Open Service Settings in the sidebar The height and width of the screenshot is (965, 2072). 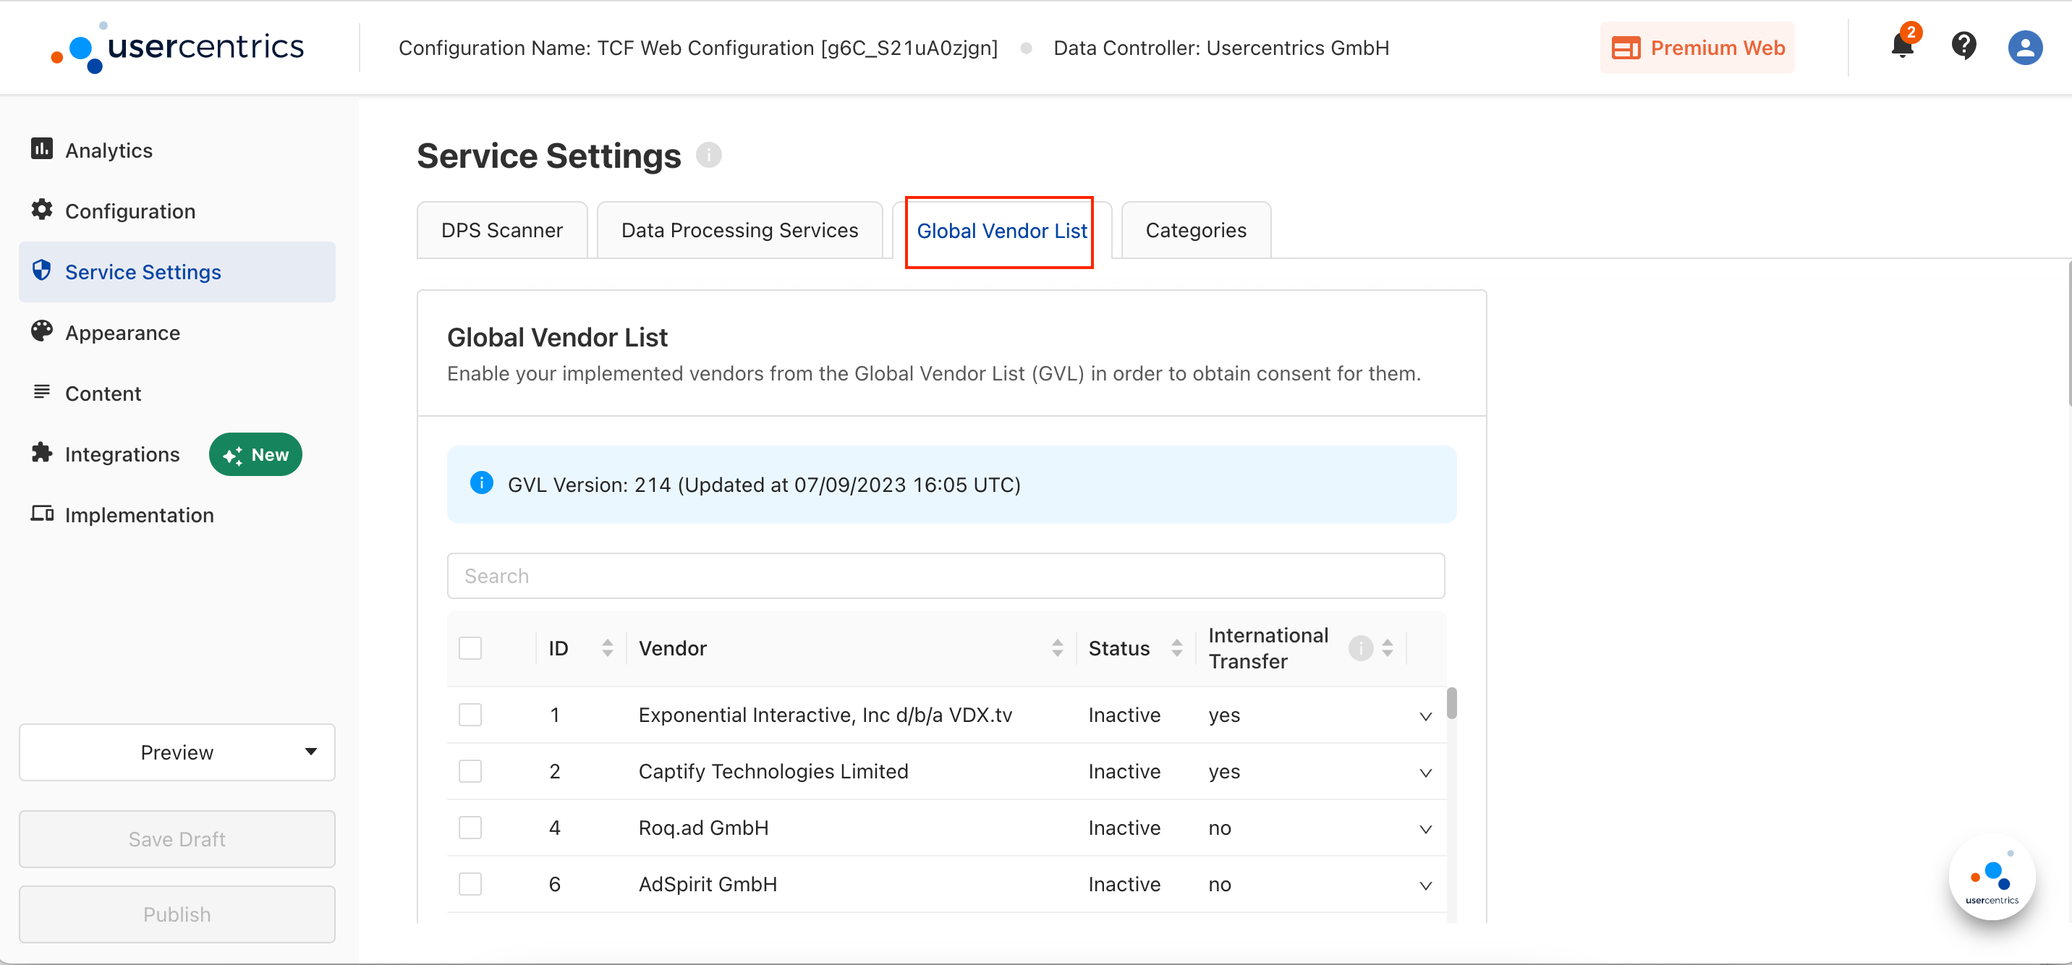177,272
